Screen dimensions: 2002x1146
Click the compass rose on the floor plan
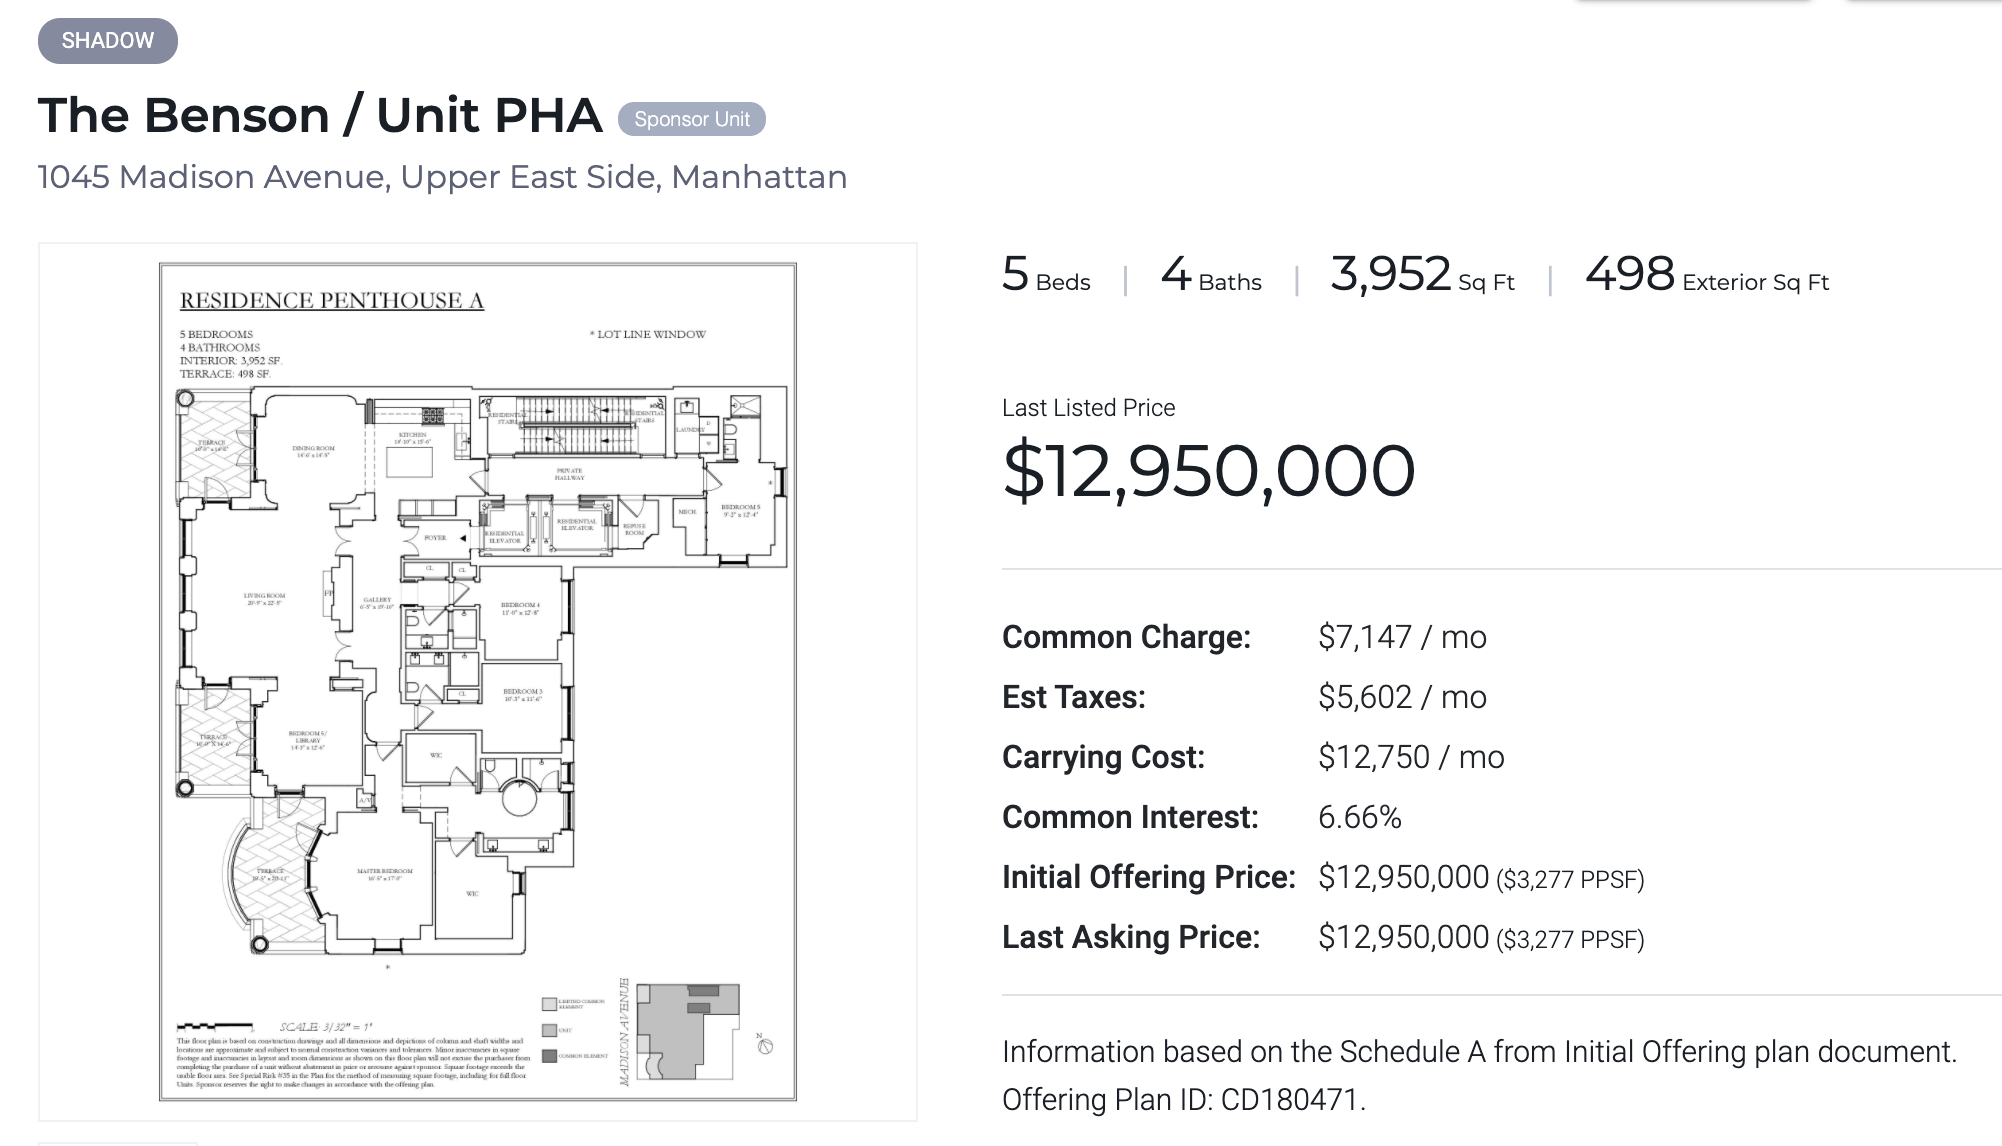click(x=765, y=1048)
